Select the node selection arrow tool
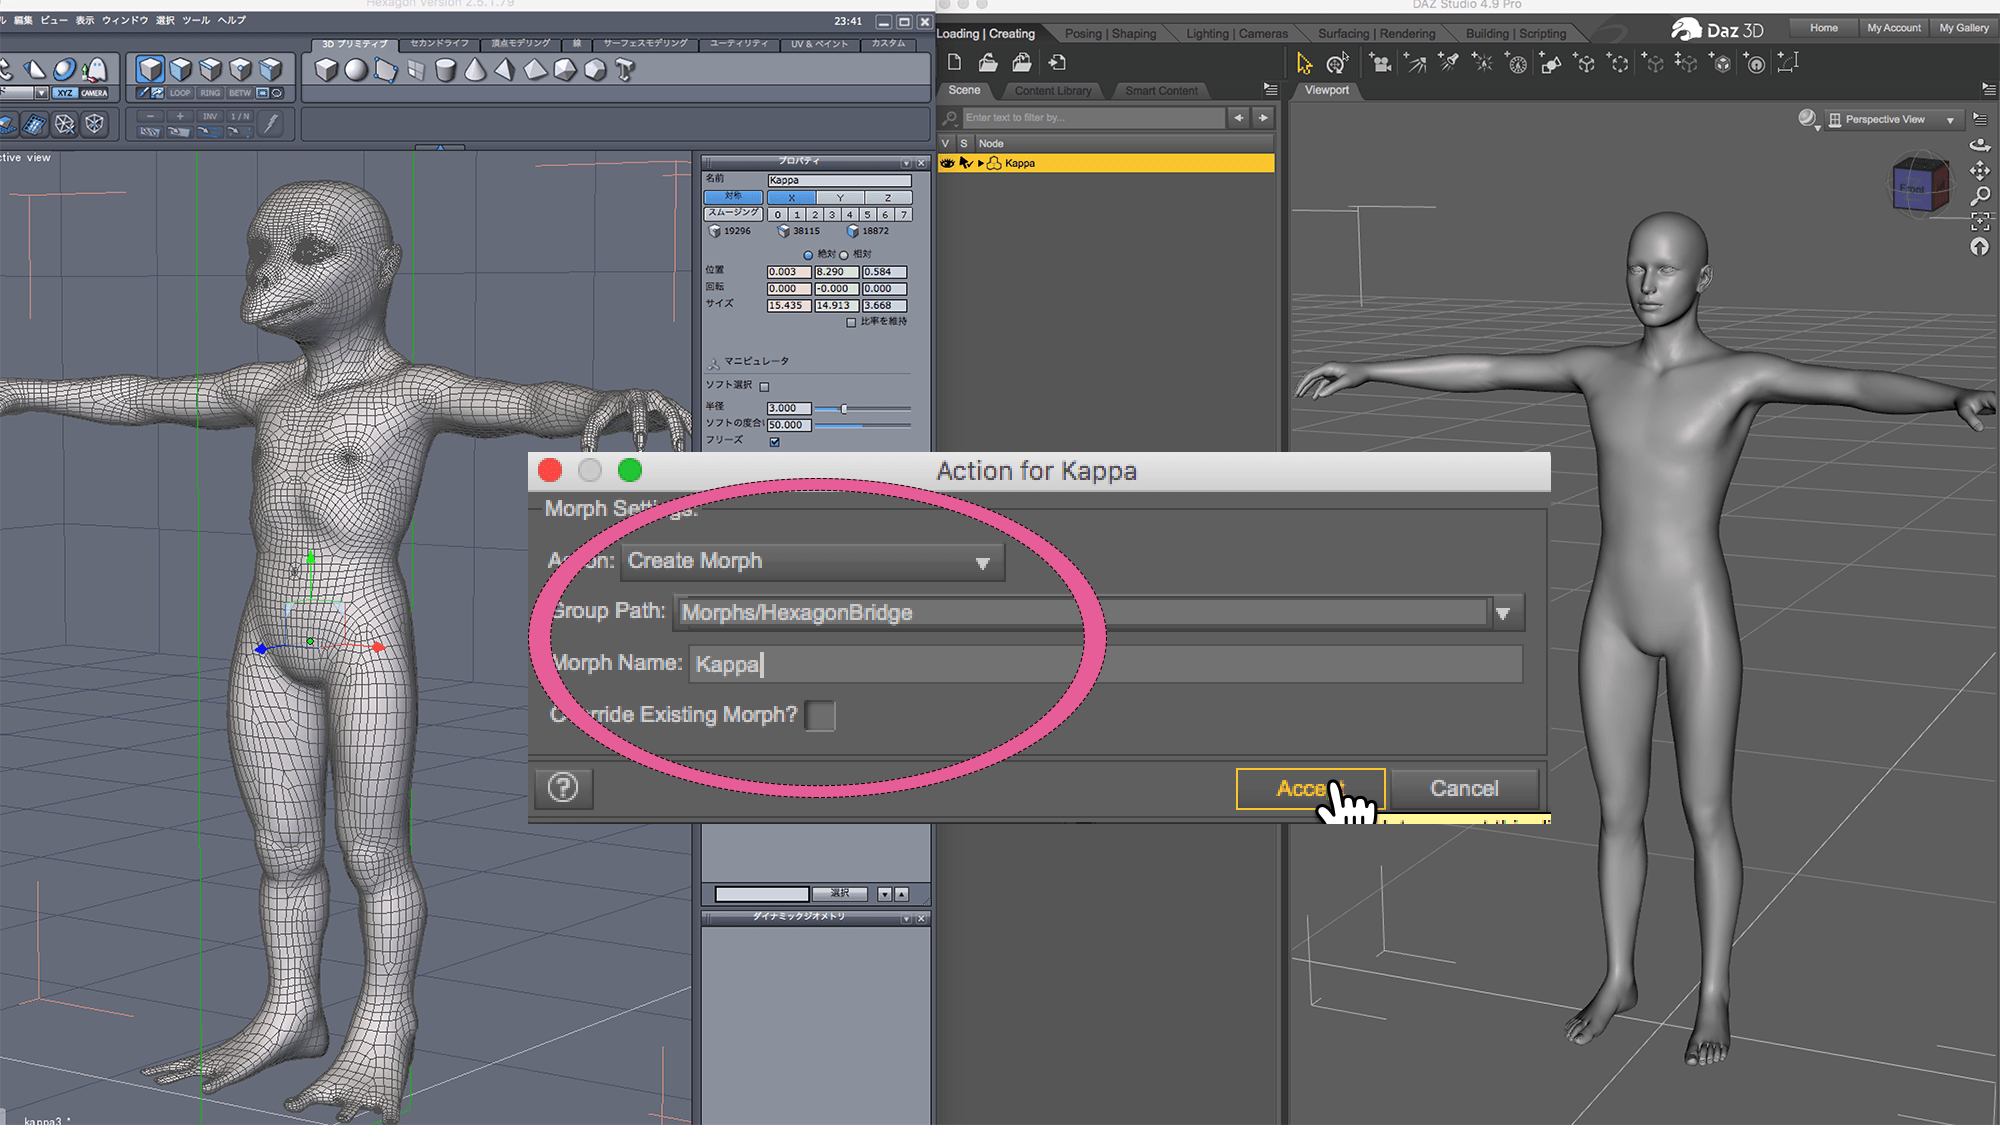The height and width of the screenshot is (1125, 2000). [1304, 64]
